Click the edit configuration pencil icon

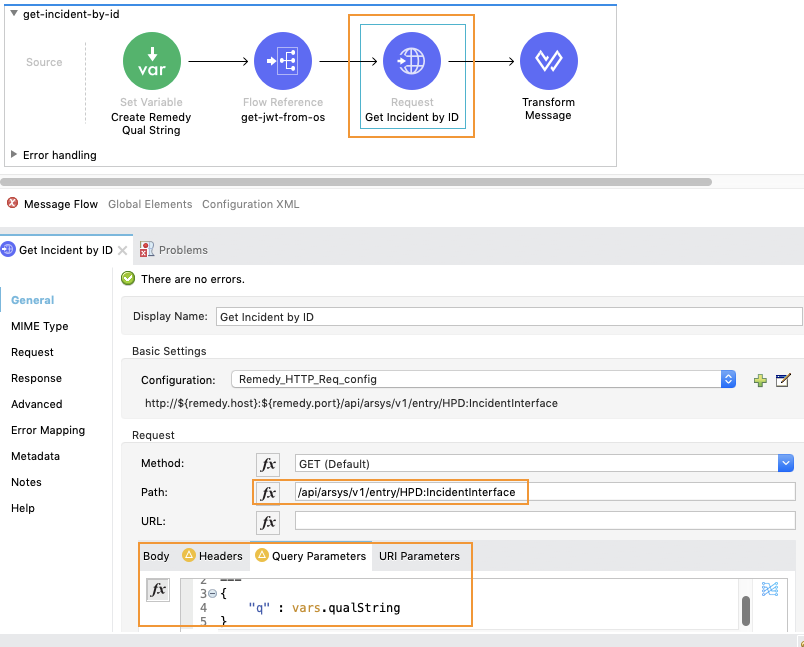point(783,380)
